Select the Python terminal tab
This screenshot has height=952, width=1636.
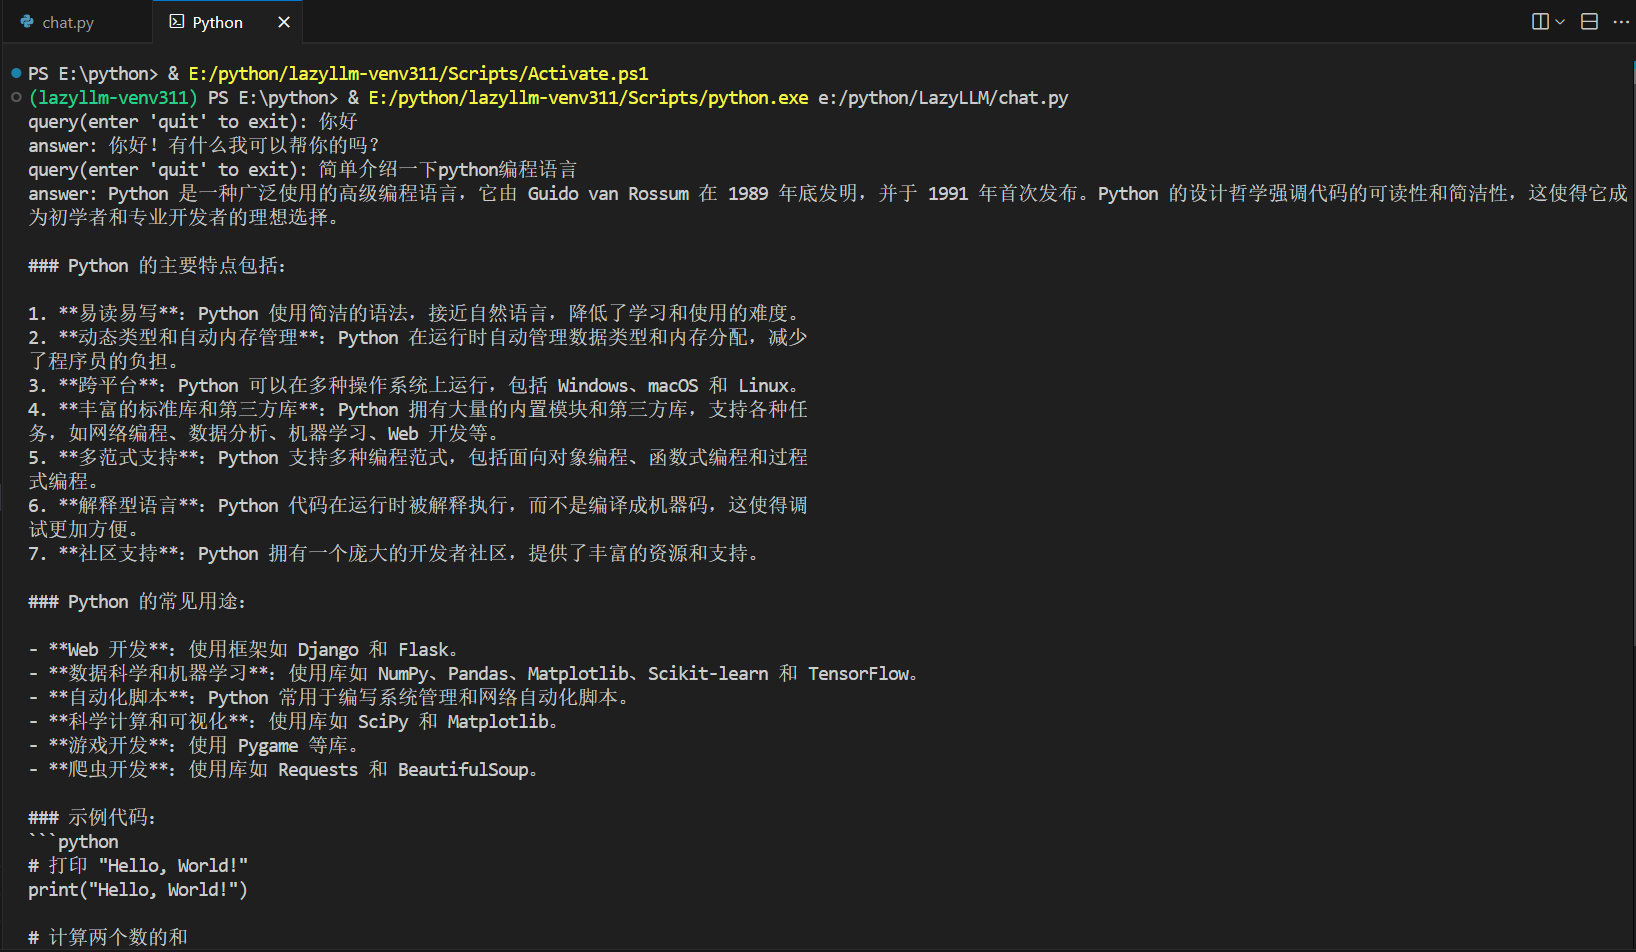click(217, 22)
